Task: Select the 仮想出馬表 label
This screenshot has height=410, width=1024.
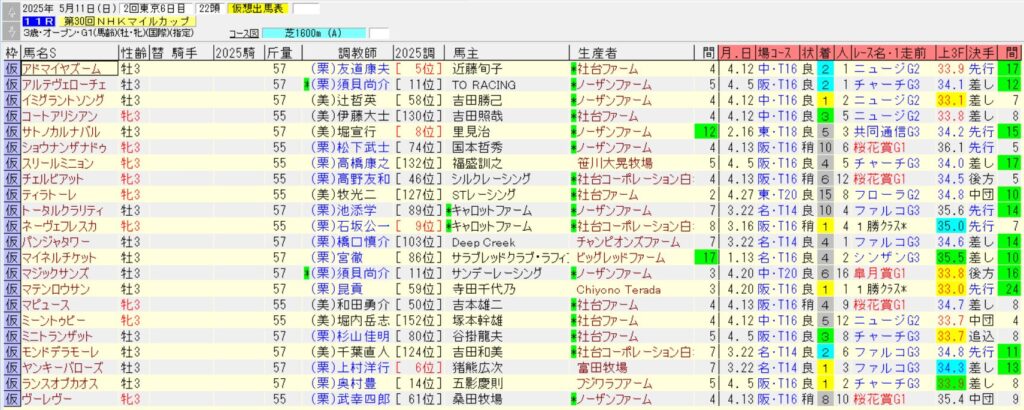Action: (x=259, y=8)
